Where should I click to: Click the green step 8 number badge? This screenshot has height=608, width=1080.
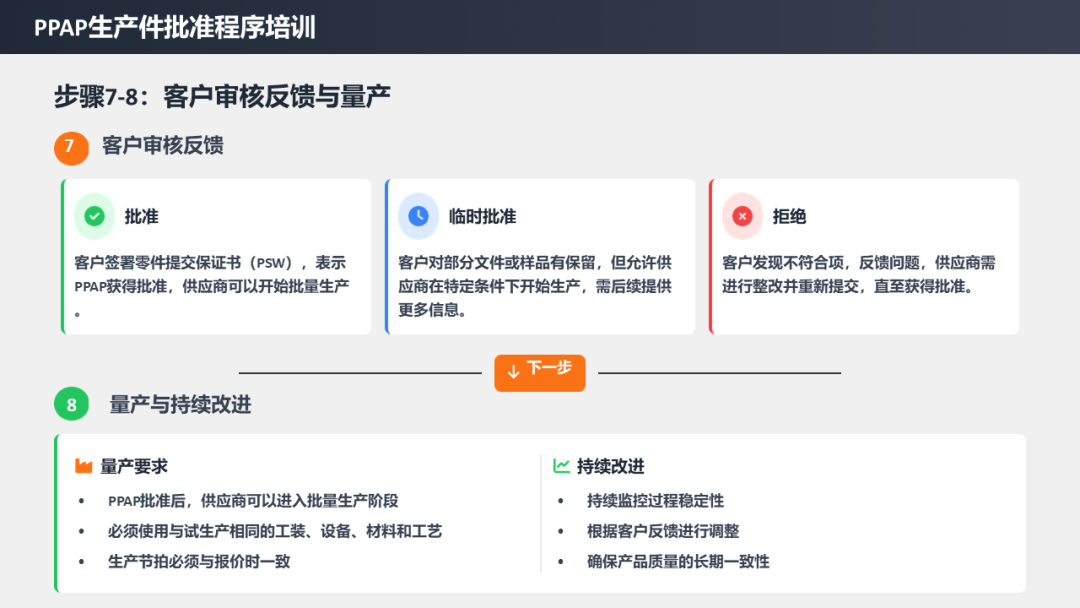point(71,405)
